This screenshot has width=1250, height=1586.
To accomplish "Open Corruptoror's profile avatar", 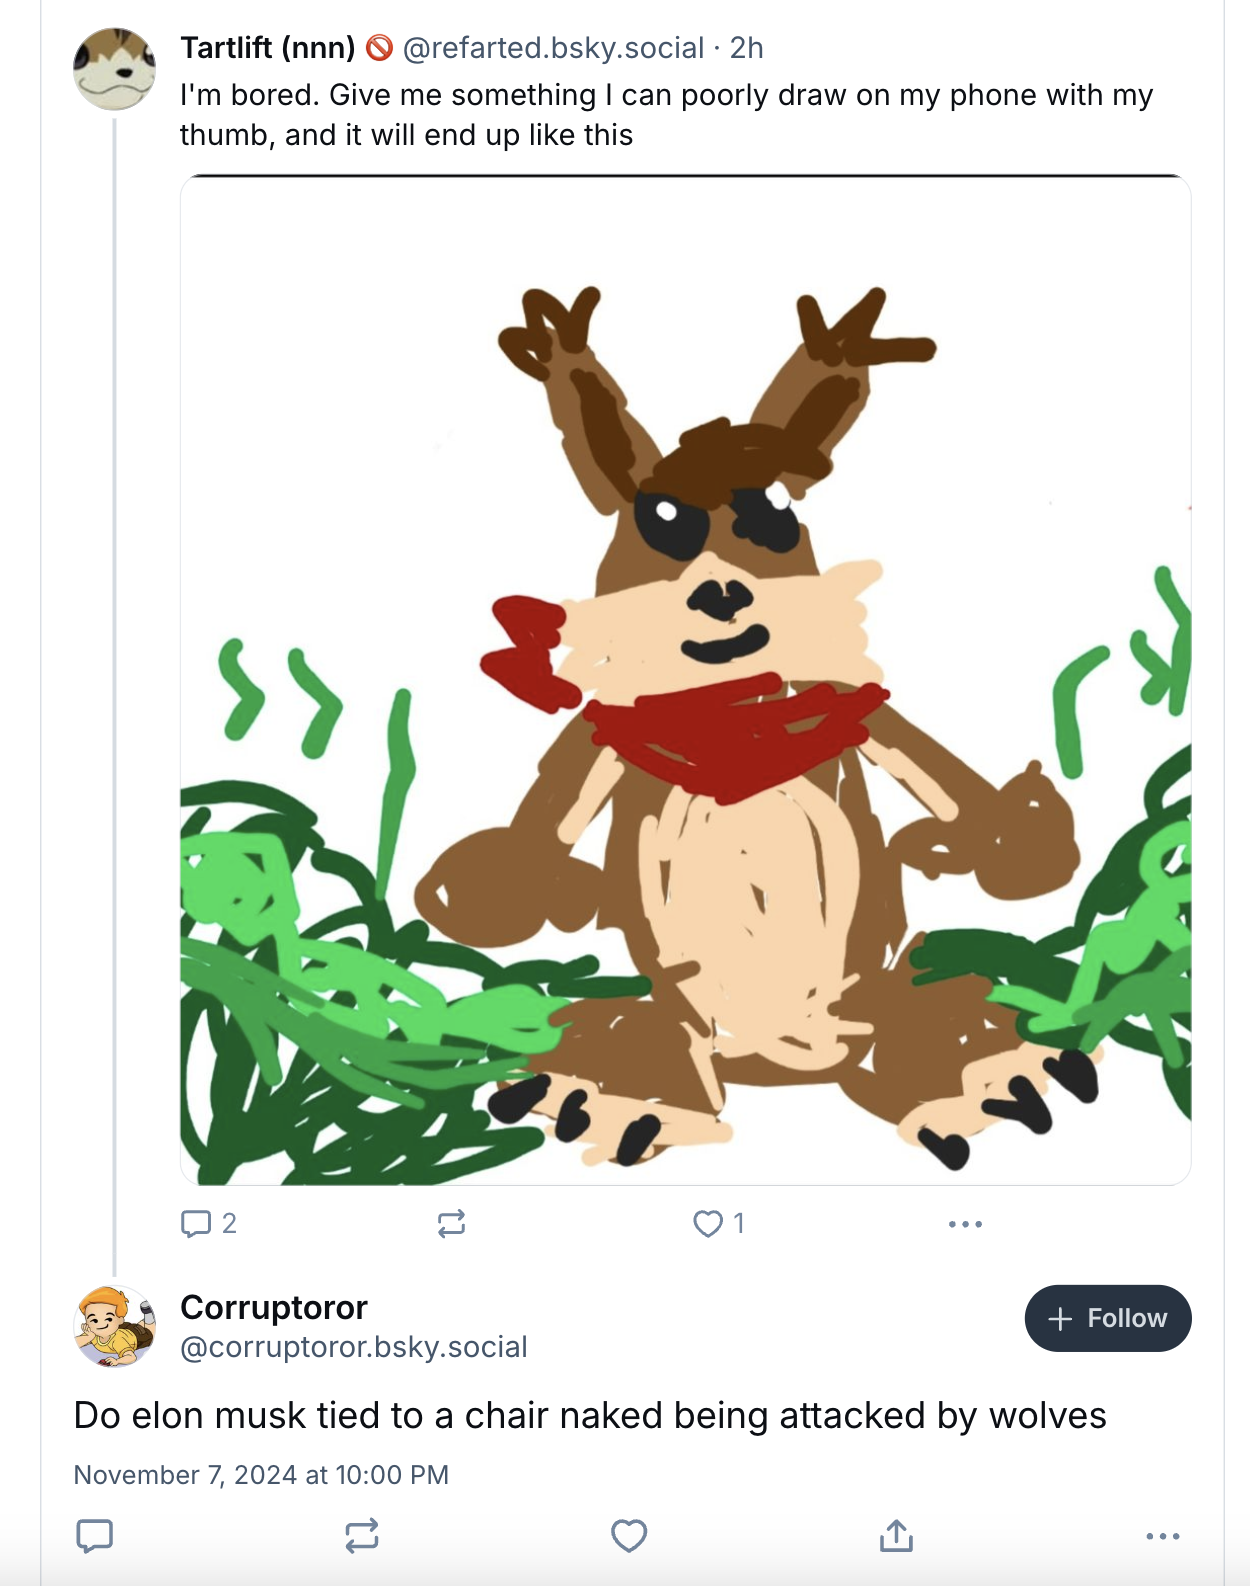I will (x=114, y=1326).
